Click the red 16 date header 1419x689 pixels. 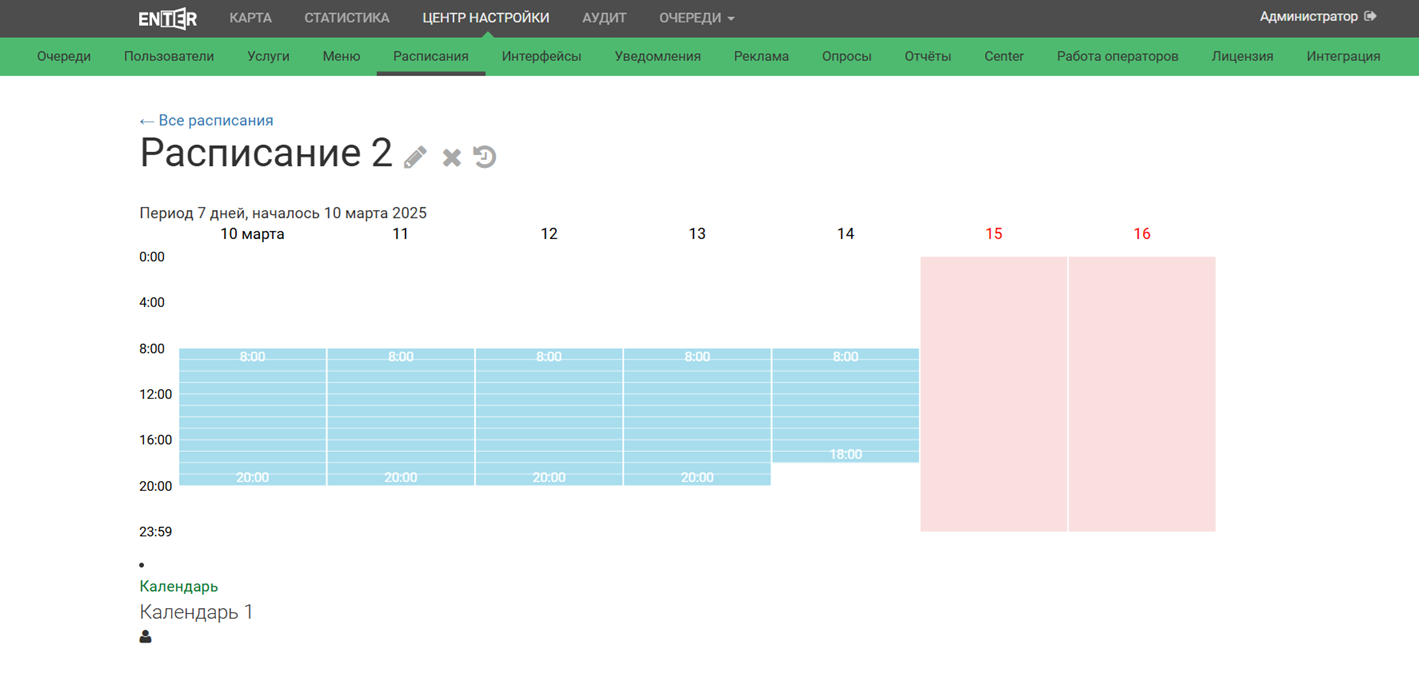point(1141,234)
